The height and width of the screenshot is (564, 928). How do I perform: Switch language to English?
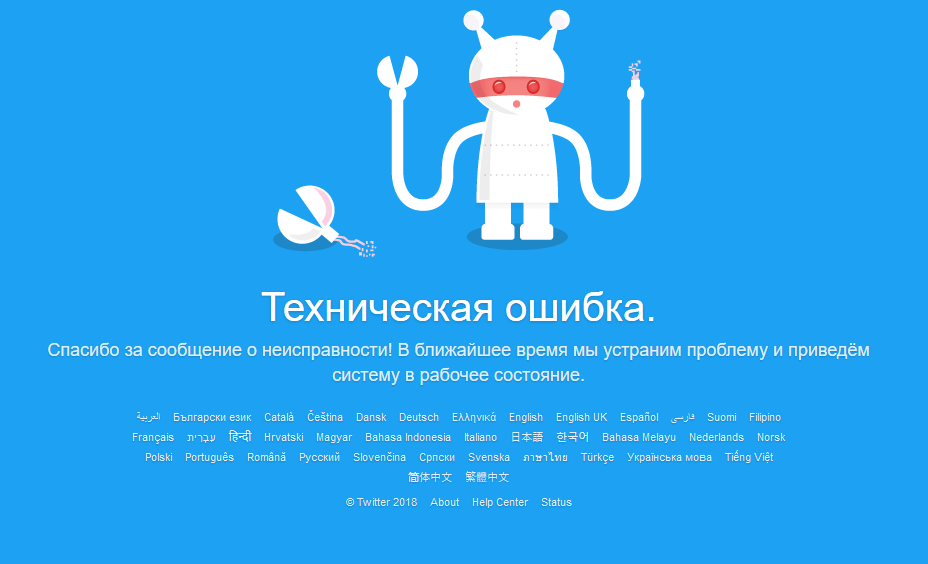click(x=526, y=417)
